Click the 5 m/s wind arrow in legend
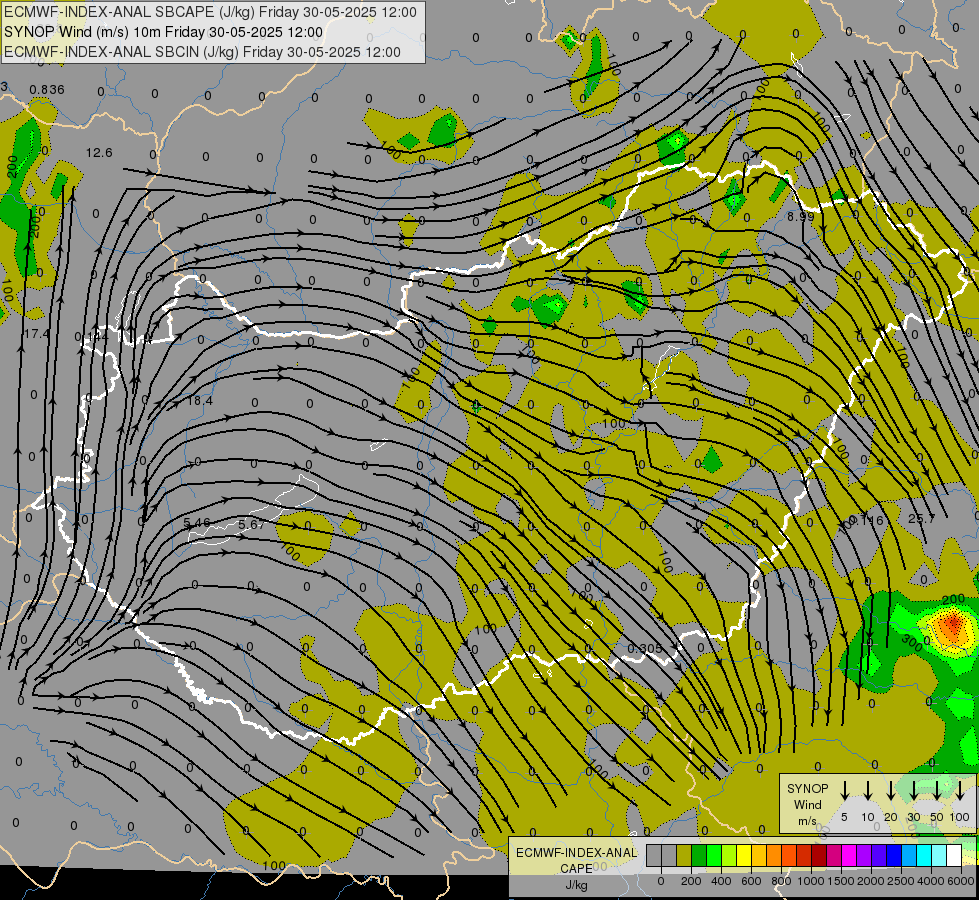 (845, 791)
